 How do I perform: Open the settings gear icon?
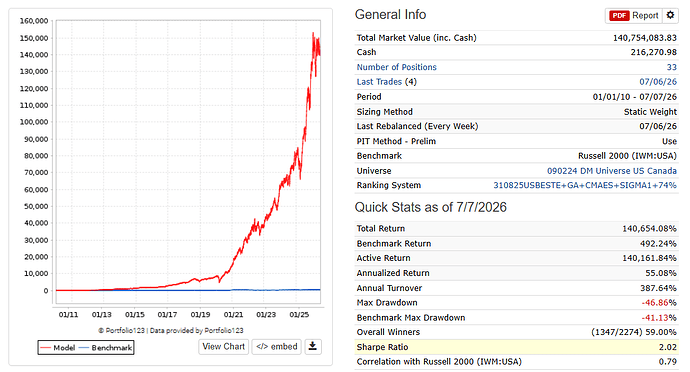670,15
